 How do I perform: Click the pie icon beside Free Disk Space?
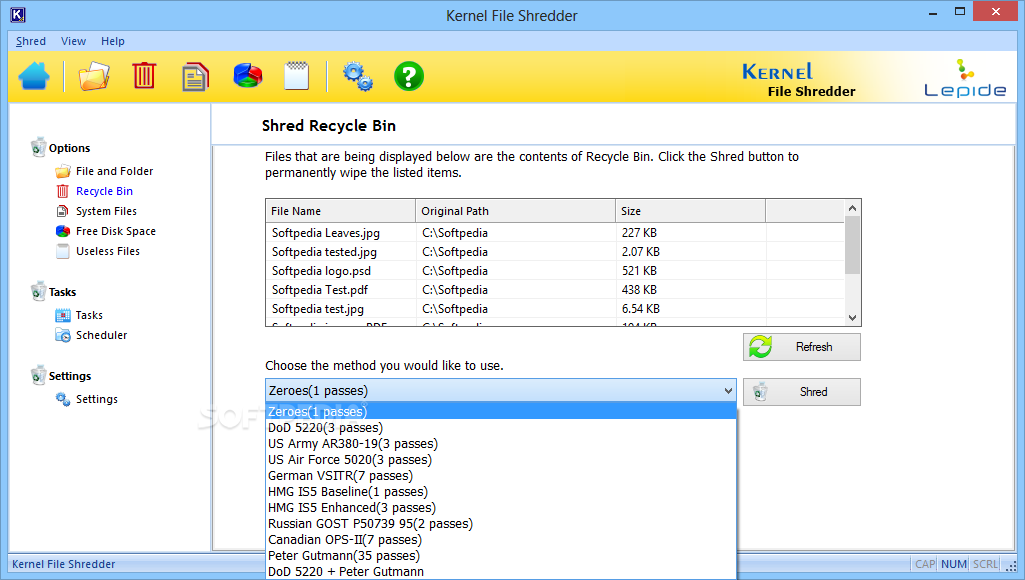click(63, 231)
